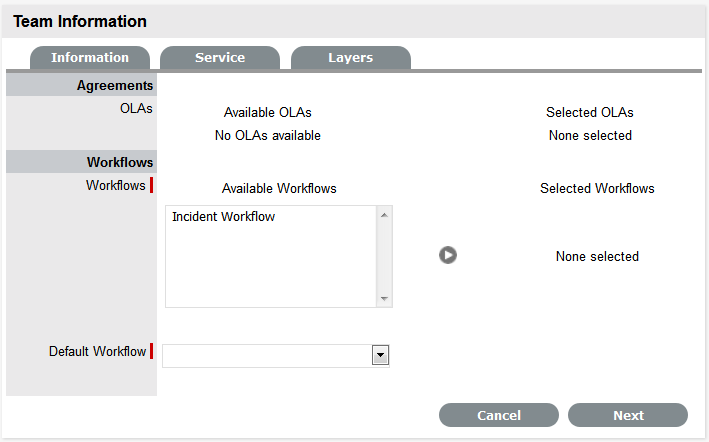
Task: Click the Available Workflows scrollbar track
Action: [385, 256]
